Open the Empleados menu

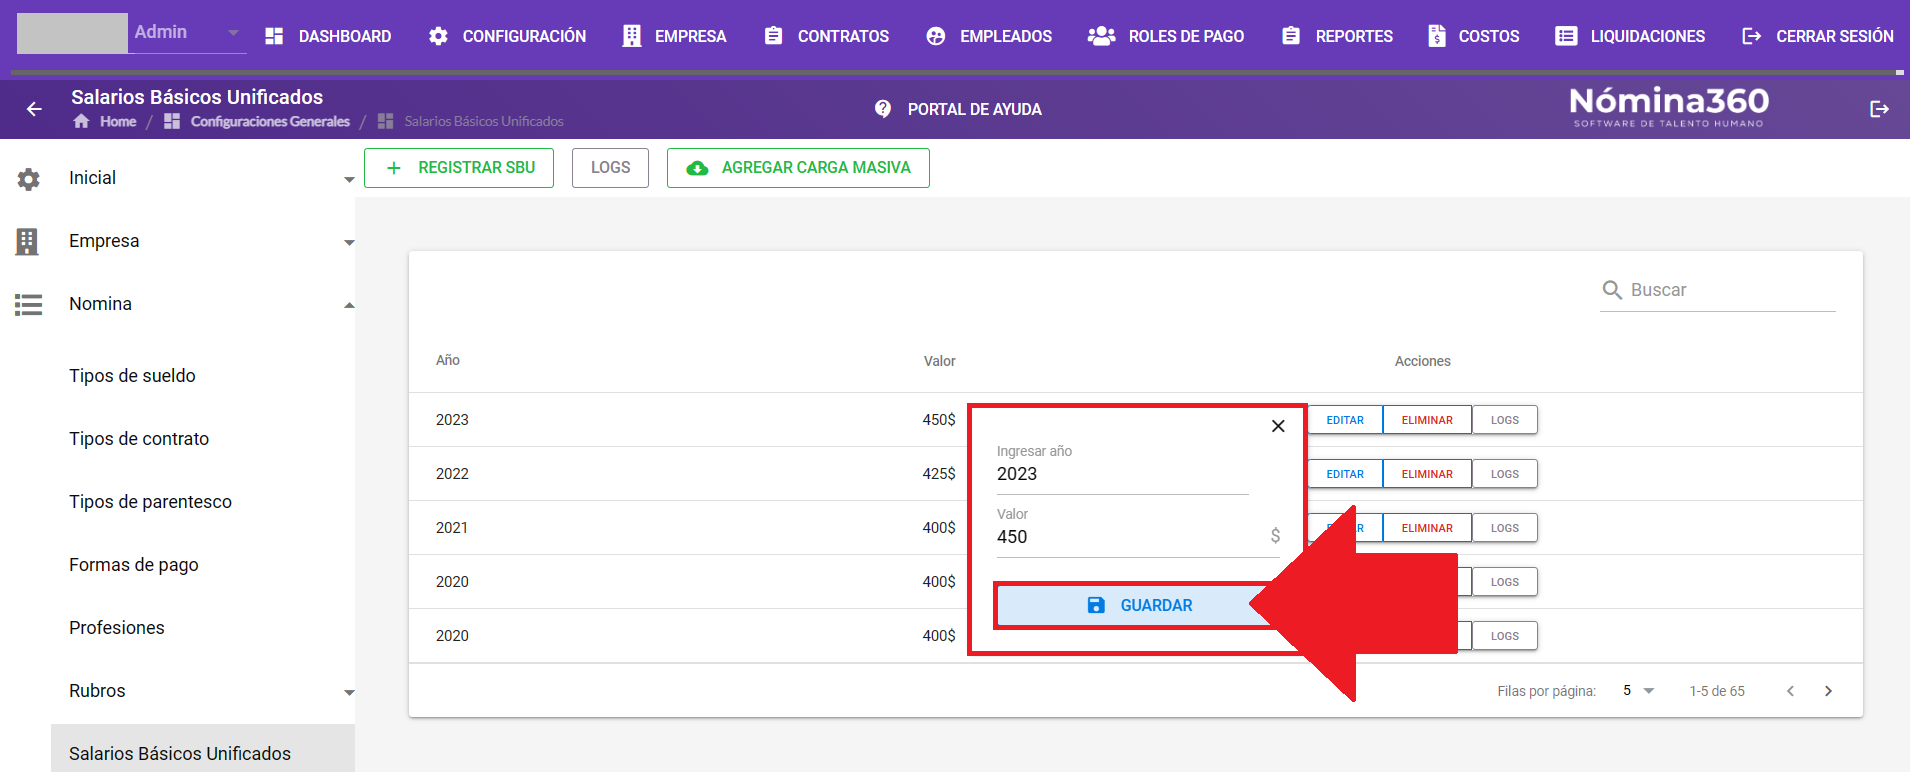pyautogui.click(x=989, y=36)
